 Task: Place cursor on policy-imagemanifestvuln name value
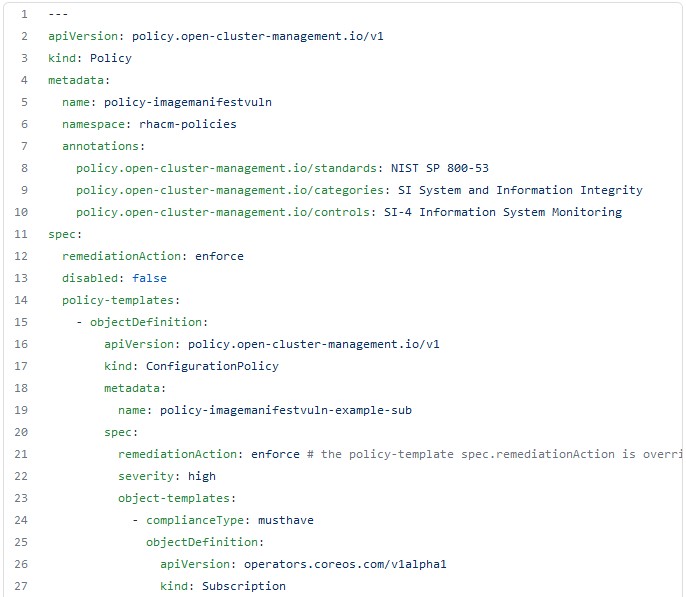pyautogui.click(x=188, y=102)
